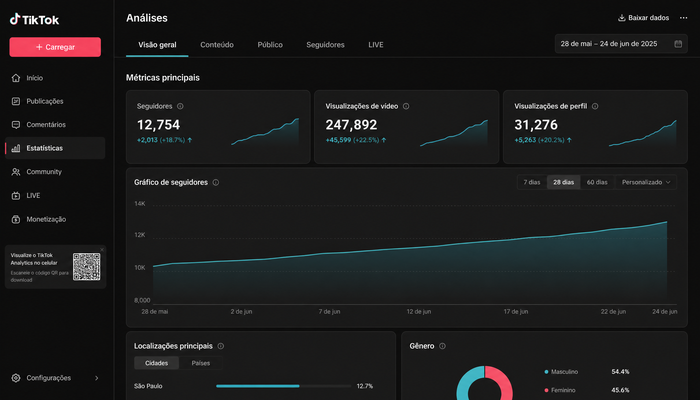Open the date range picker field

point(621,44)
